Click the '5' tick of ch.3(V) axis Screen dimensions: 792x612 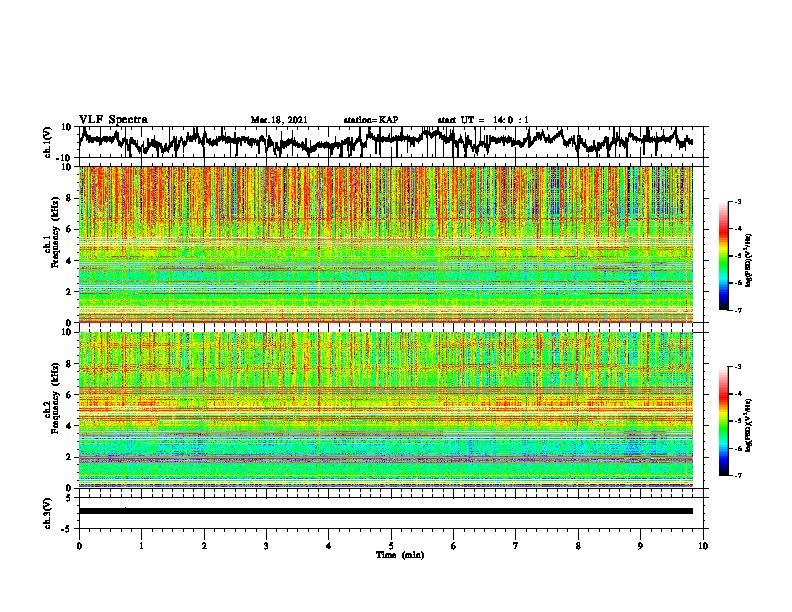point(70,498)
